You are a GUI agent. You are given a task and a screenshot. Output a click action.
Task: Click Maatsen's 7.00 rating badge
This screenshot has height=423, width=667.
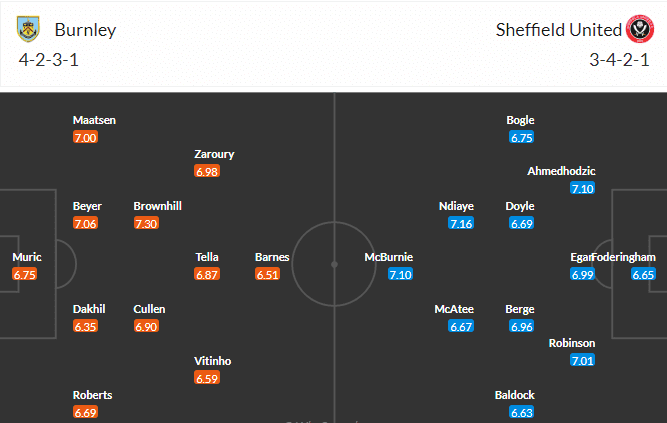85,137
